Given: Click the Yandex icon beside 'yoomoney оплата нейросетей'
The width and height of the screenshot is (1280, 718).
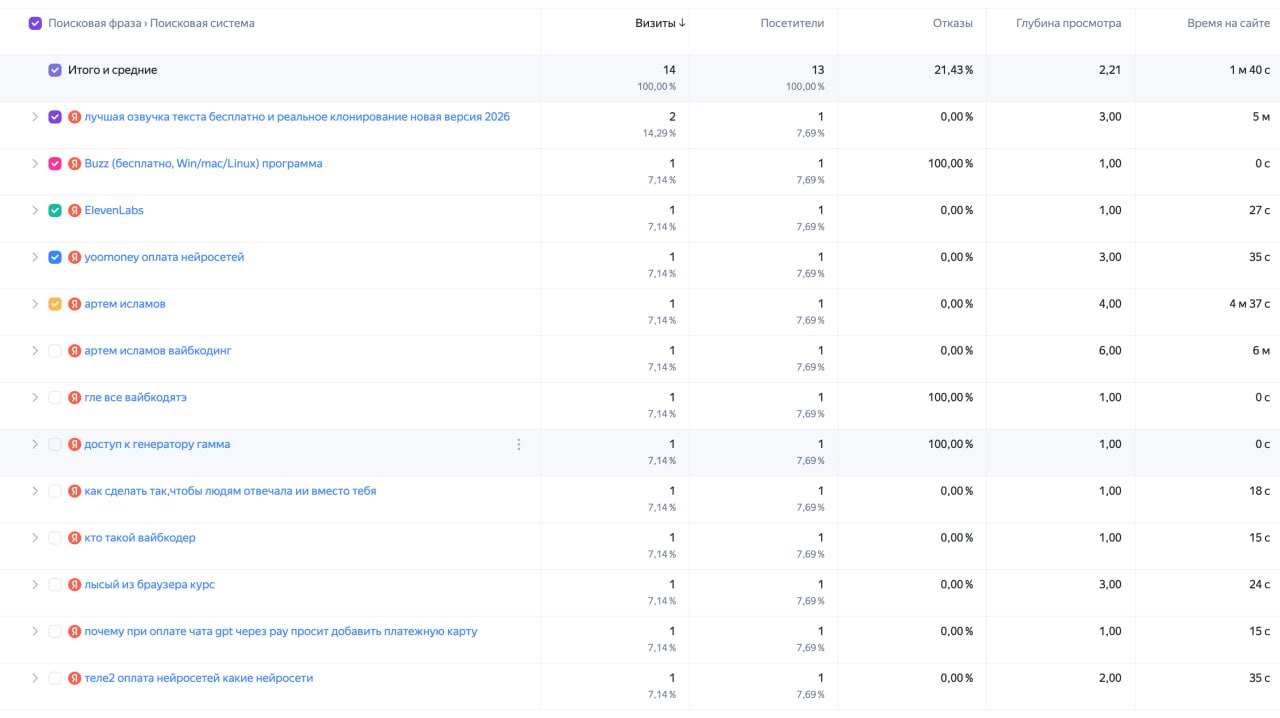Looking at the screenshot, I should pos(74,257).
